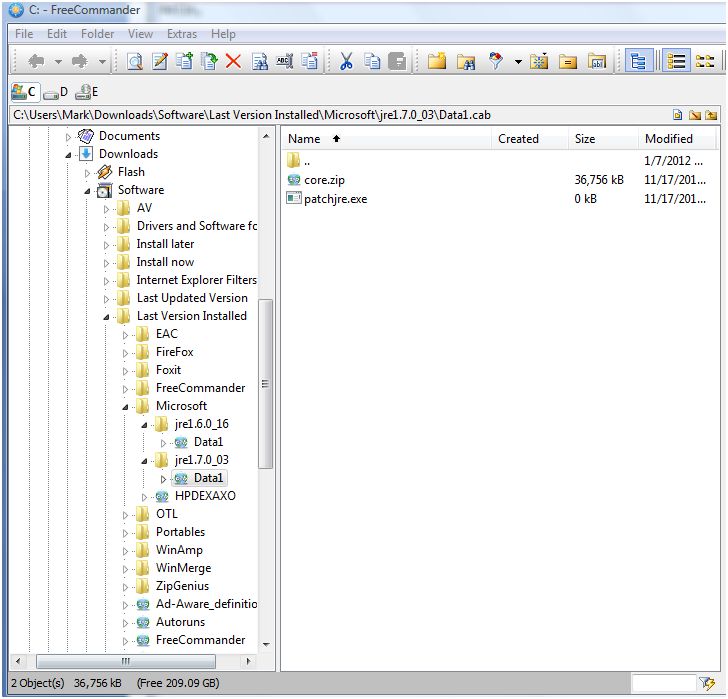Click the file Properties toolbar icon
The width and height of the screenshot is (728, 699).
click(x=309, y=61)
